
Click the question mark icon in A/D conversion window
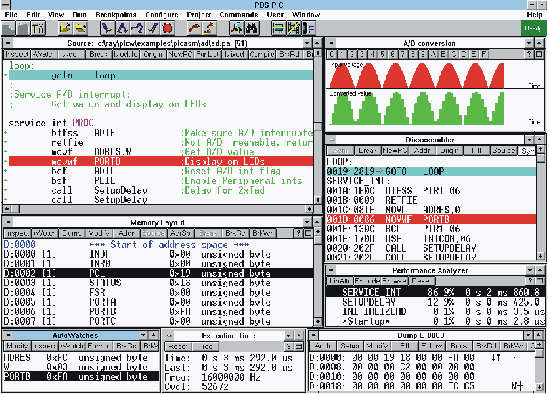[x=529, y=54]
